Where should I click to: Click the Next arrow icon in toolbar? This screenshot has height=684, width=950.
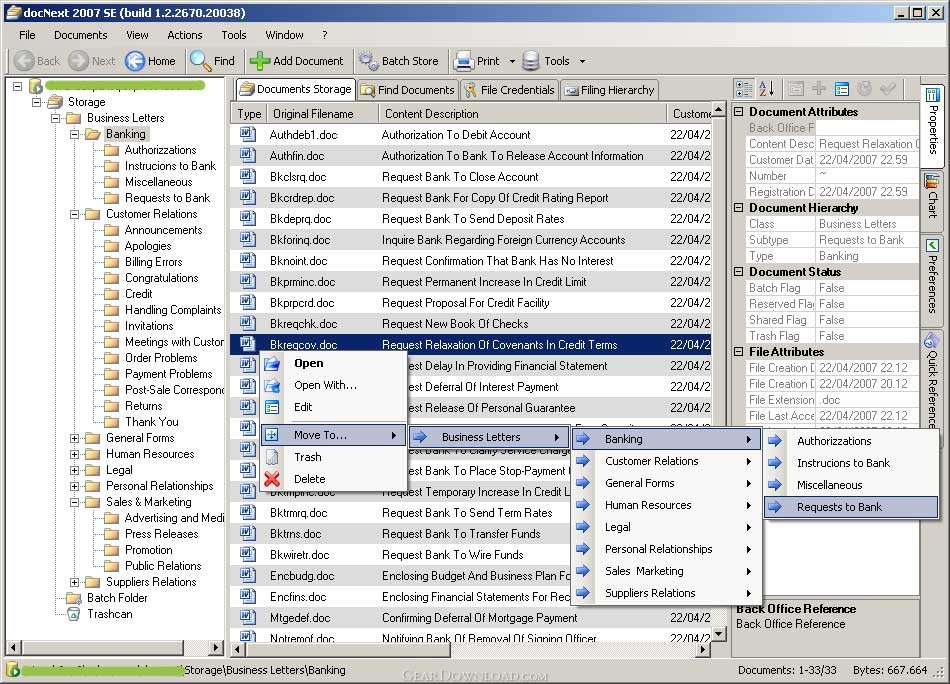point(78,61)
